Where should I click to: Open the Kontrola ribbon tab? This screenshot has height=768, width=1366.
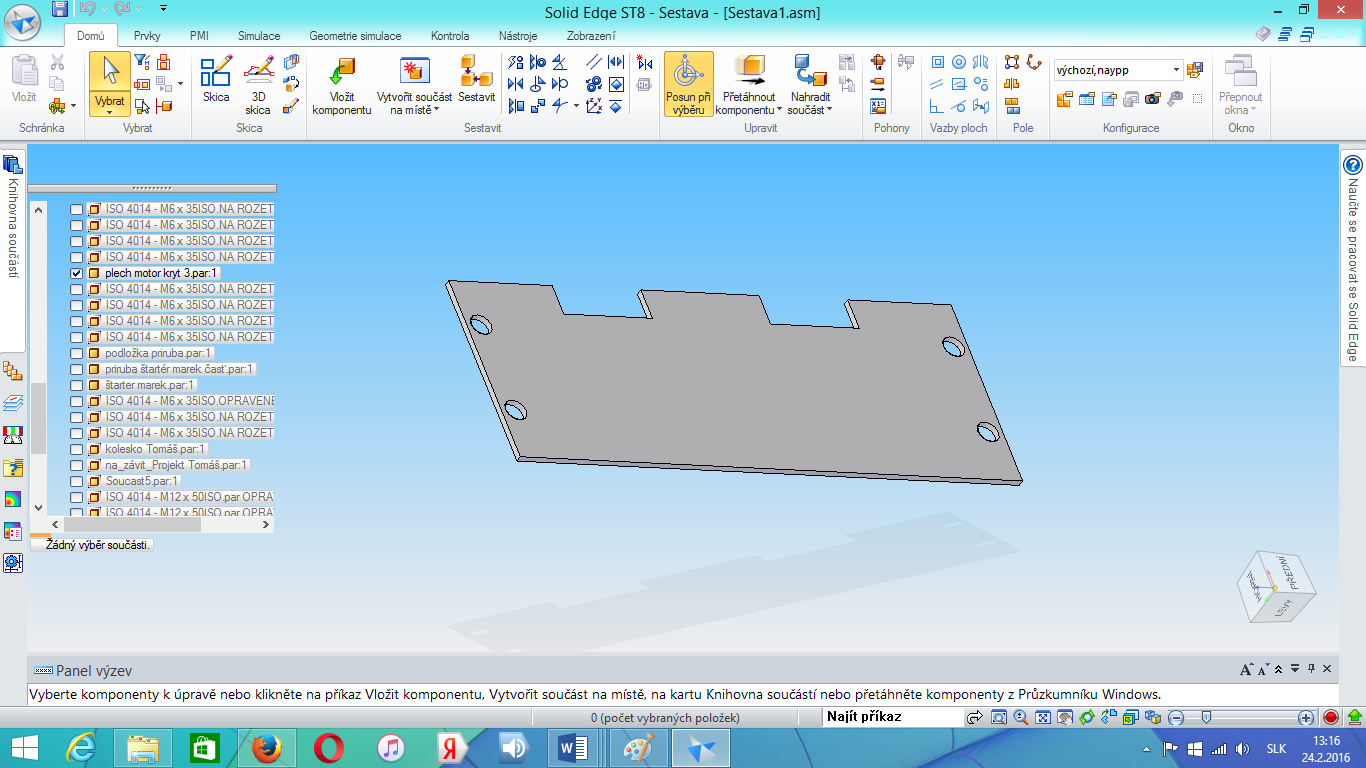450,36
